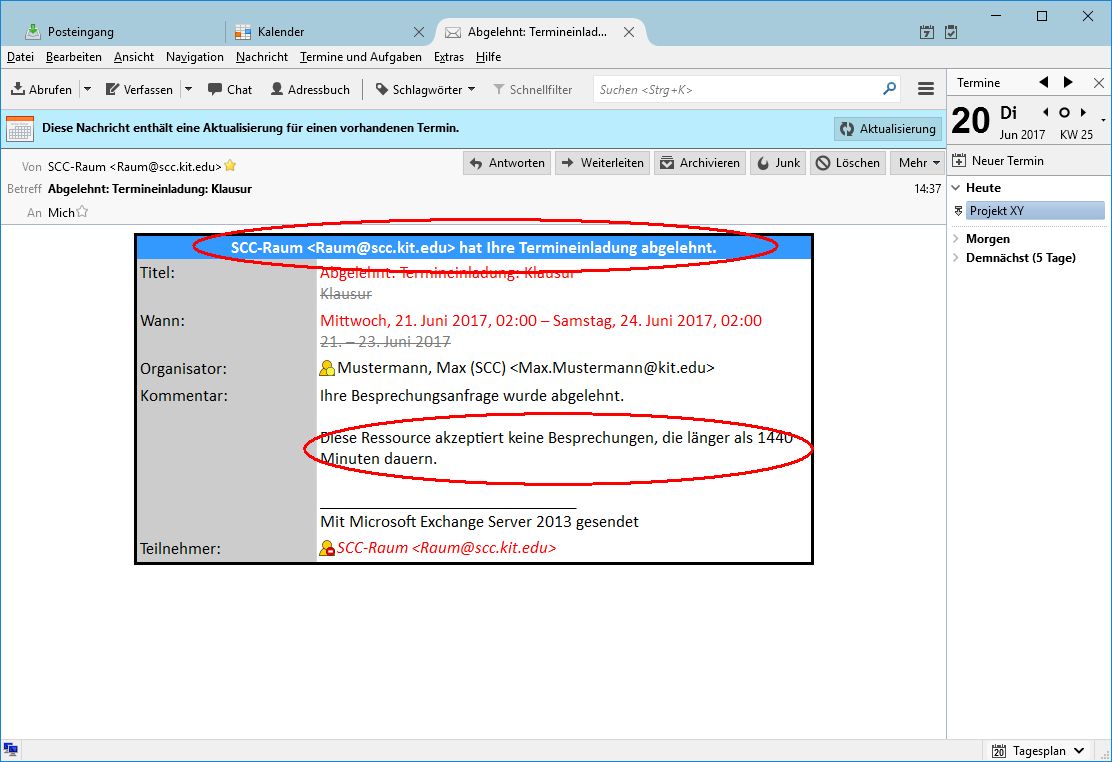Toggle star next to SCC-Raum sender
Screen dimensions: 1112x762
click(230, 166)
